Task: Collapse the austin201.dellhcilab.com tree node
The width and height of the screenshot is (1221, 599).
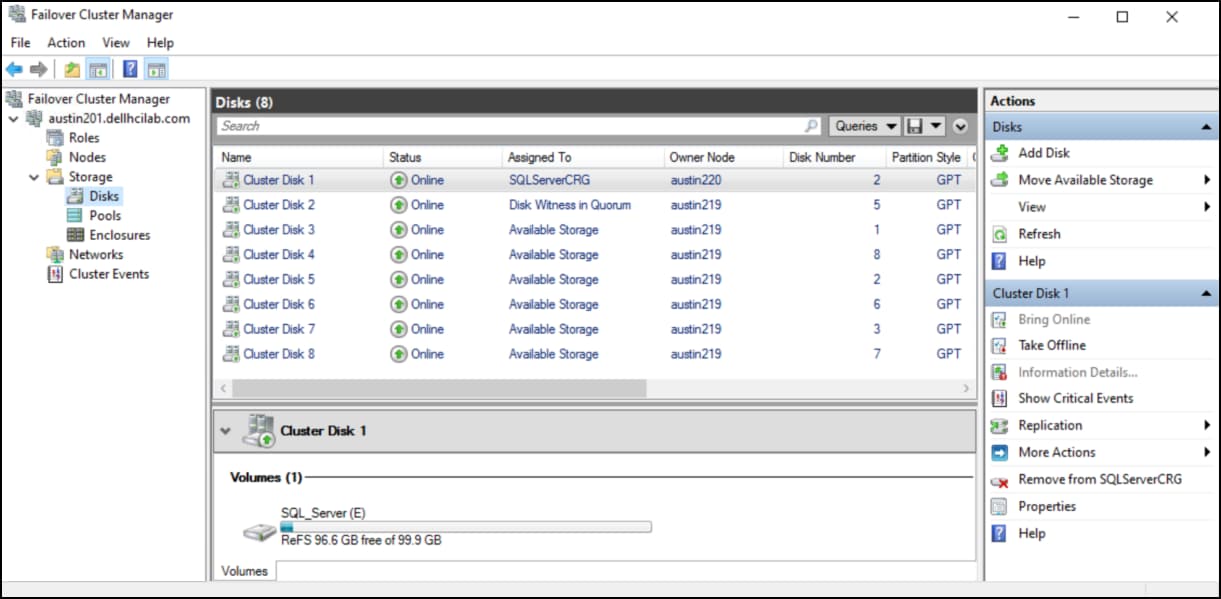Action: (12, 118)
